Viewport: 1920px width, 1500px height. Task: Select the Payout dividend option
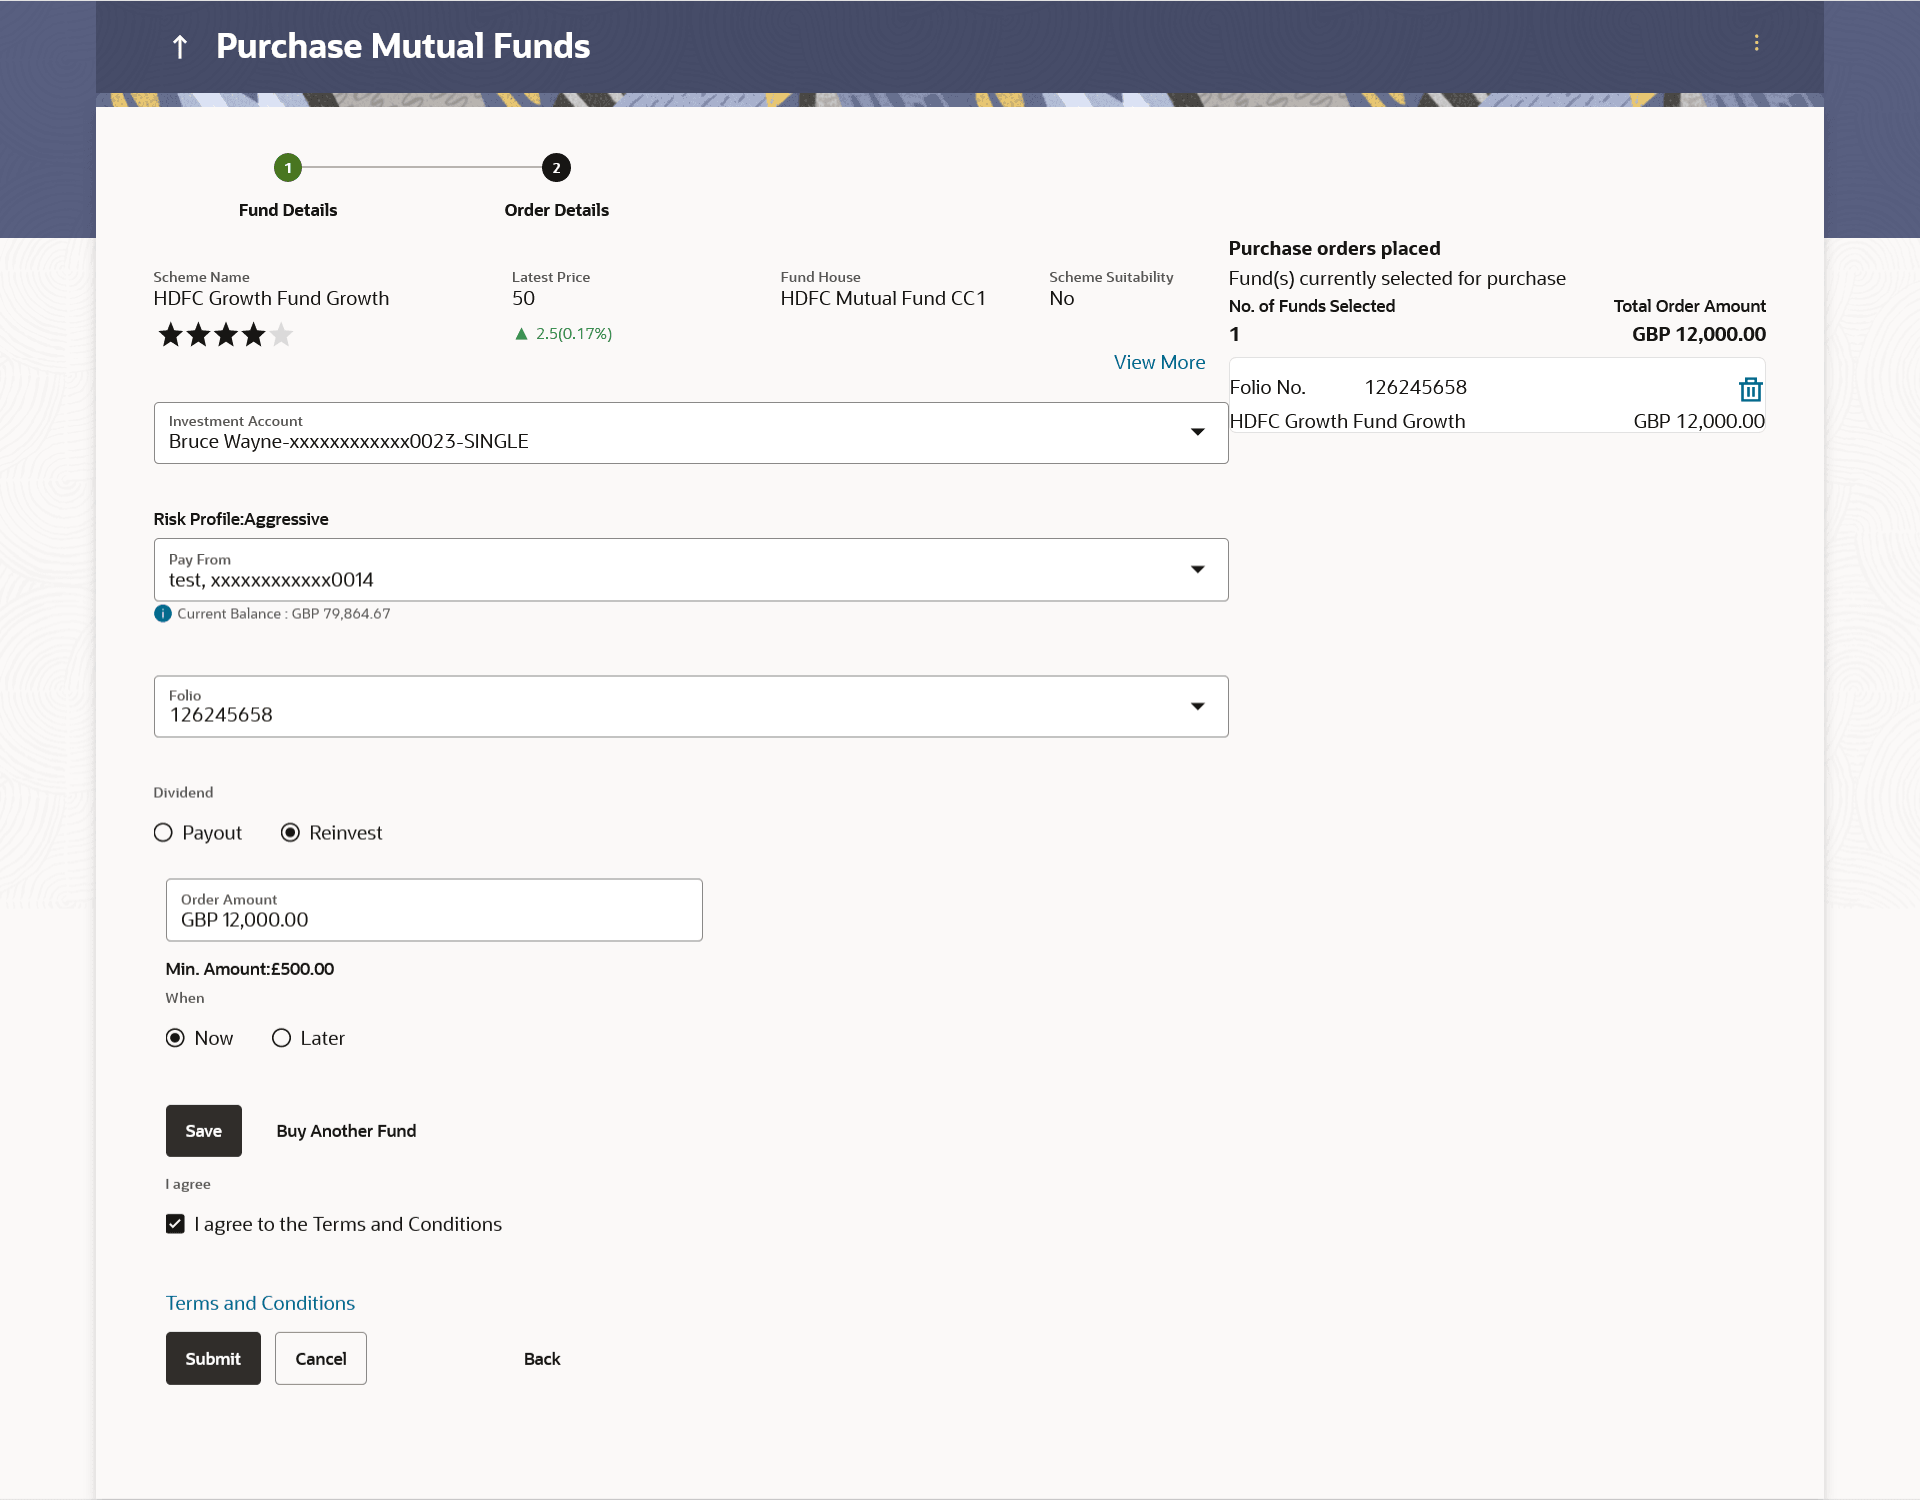pos(164,833)
